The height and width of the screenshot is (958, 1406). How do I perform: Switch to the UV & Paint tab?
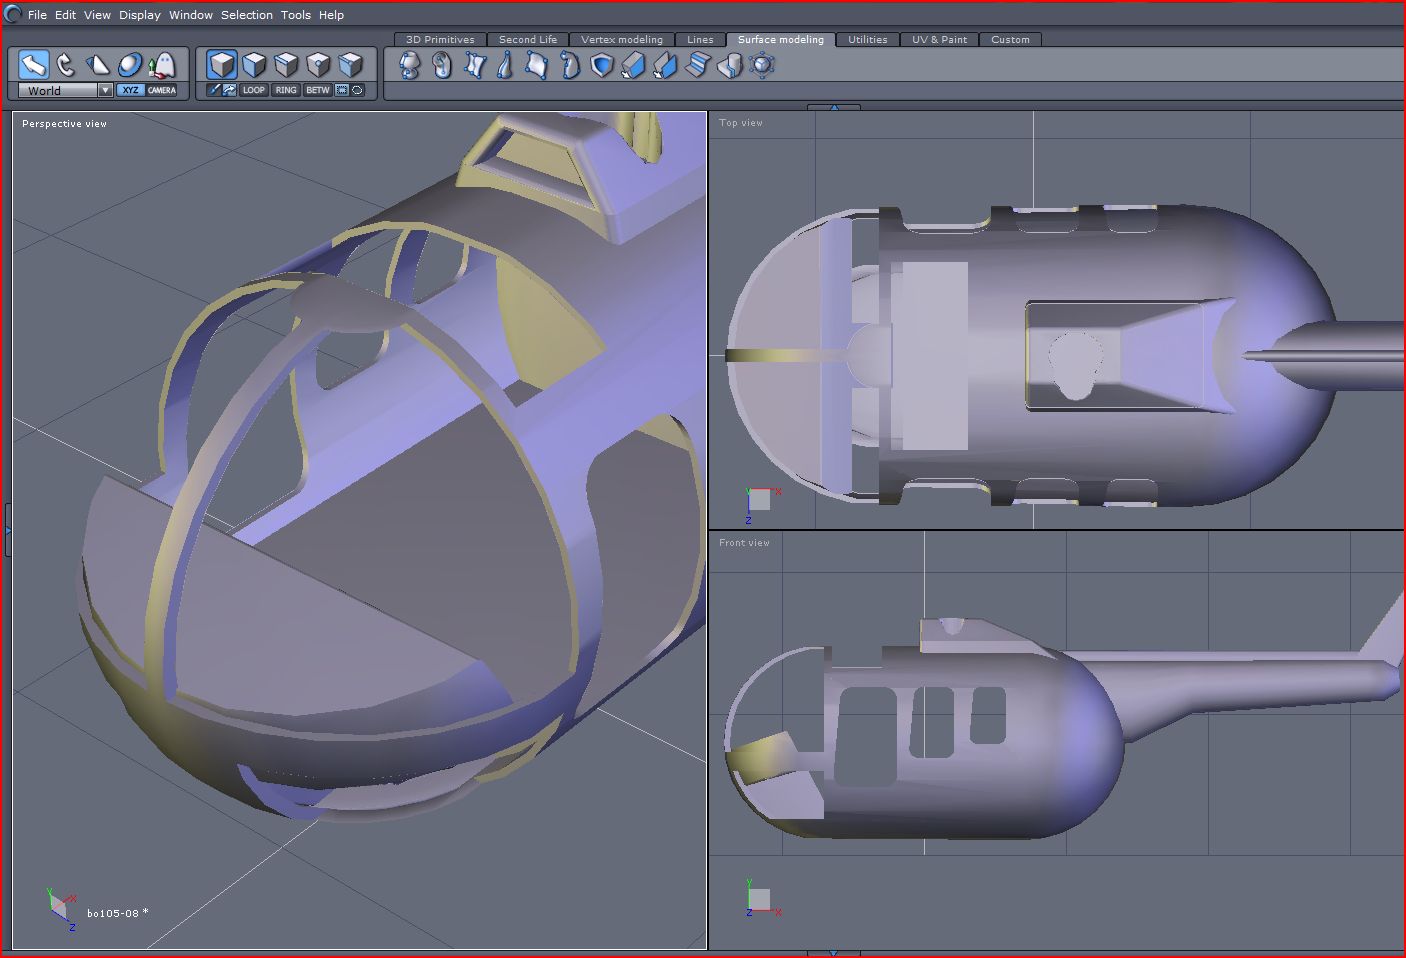click(940, 40)
